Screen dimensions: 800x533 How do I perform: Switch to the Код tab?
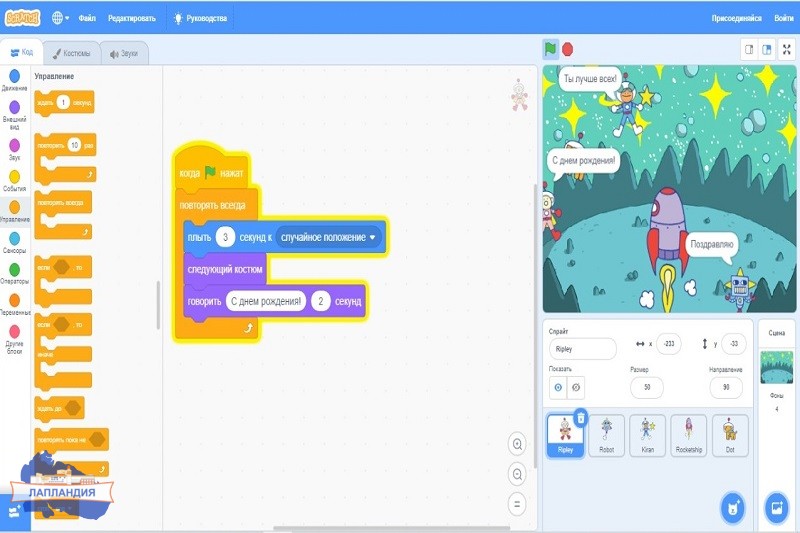(x=22, y=52)
